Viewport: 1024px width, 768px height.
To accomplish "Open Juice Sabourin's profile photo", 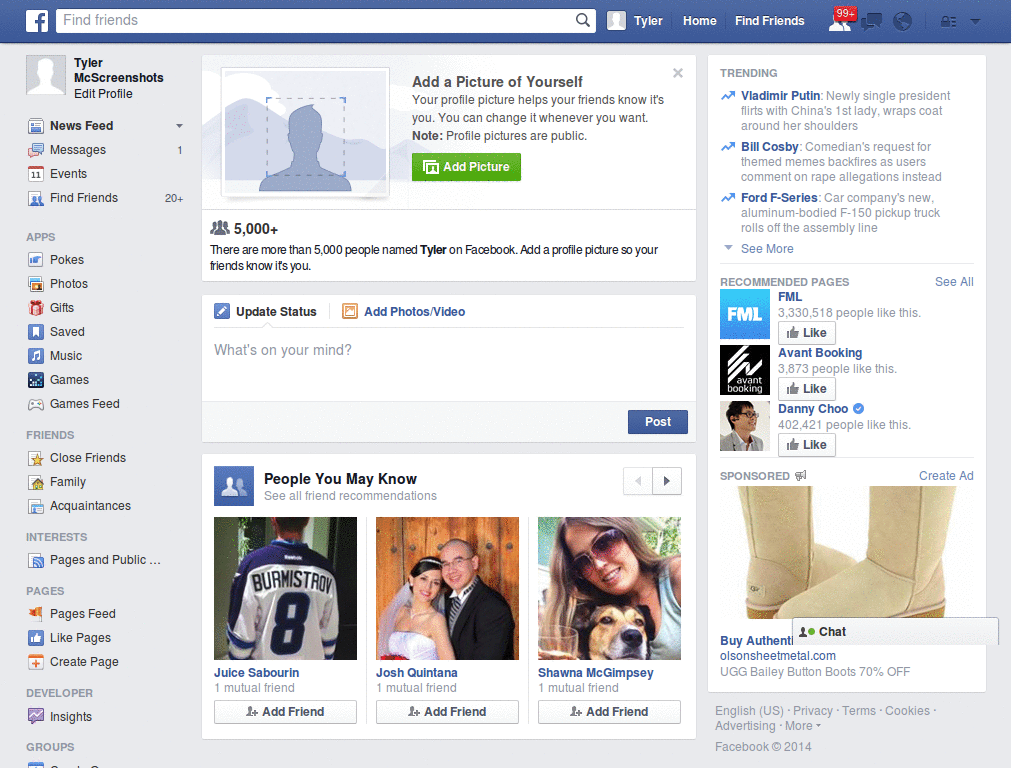I will [x=285, y=588].
